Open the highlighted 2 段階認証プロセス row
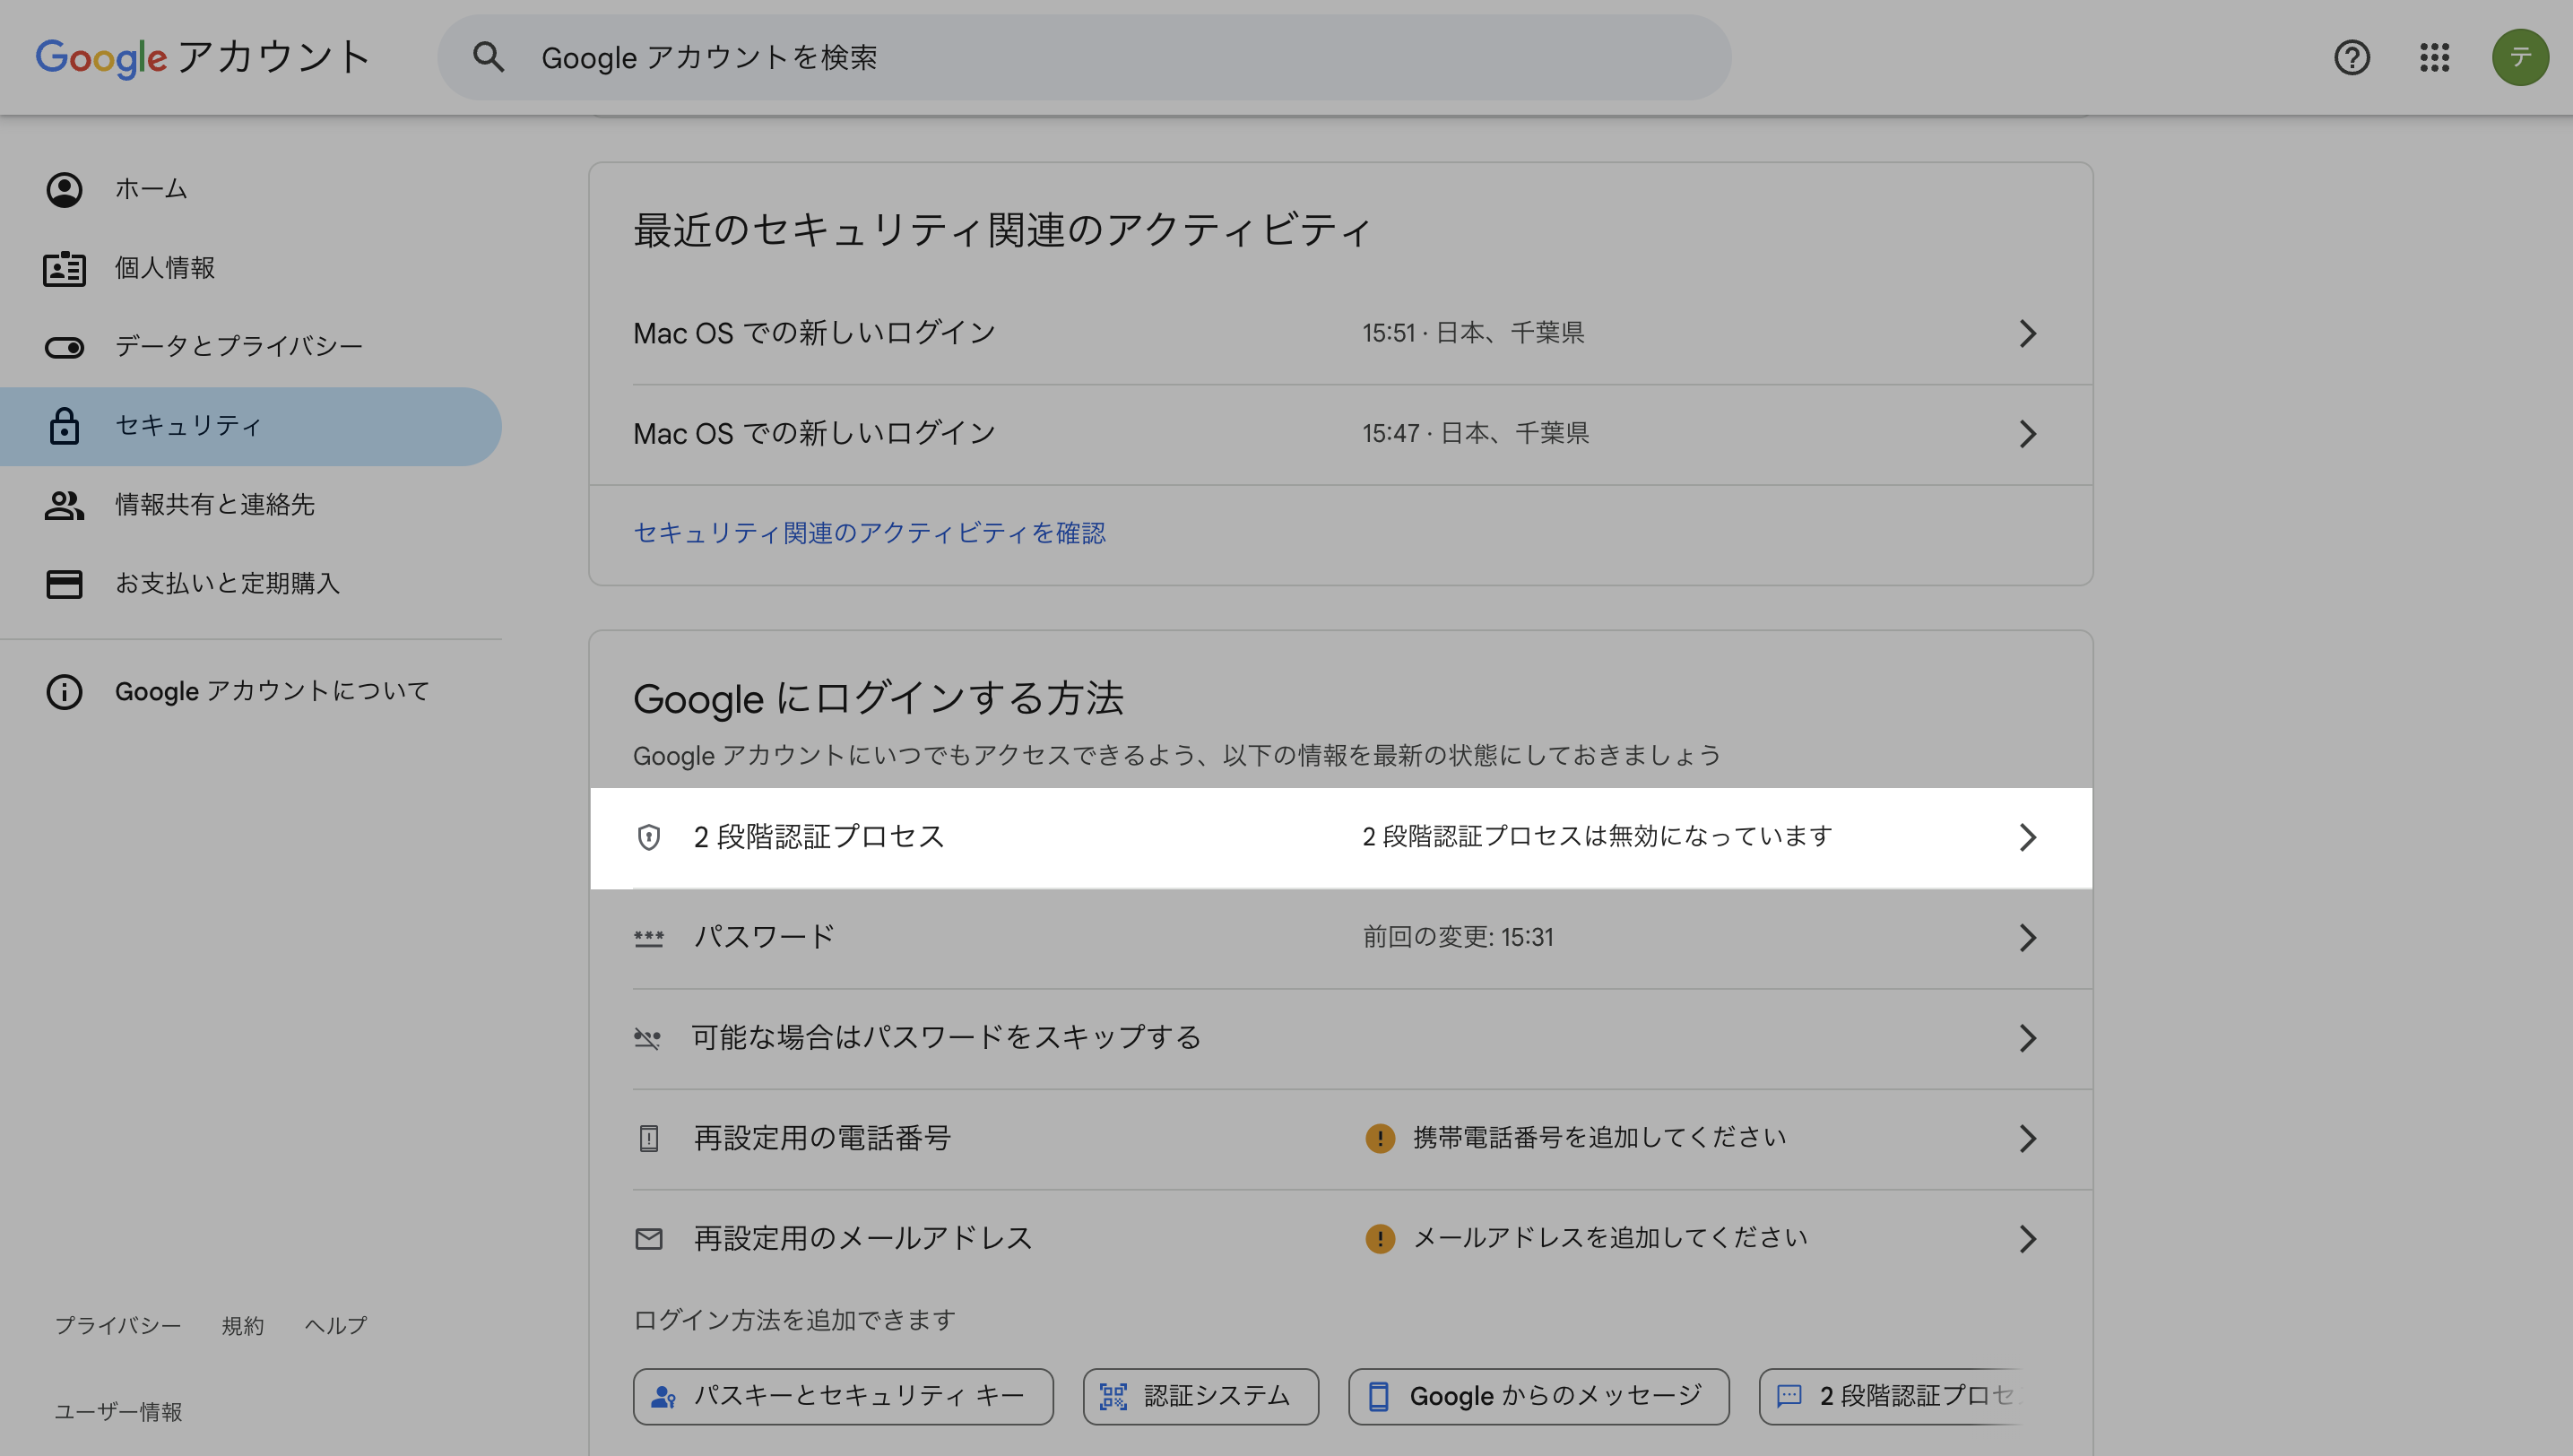2573x1456 pixels. point(1340,837)
